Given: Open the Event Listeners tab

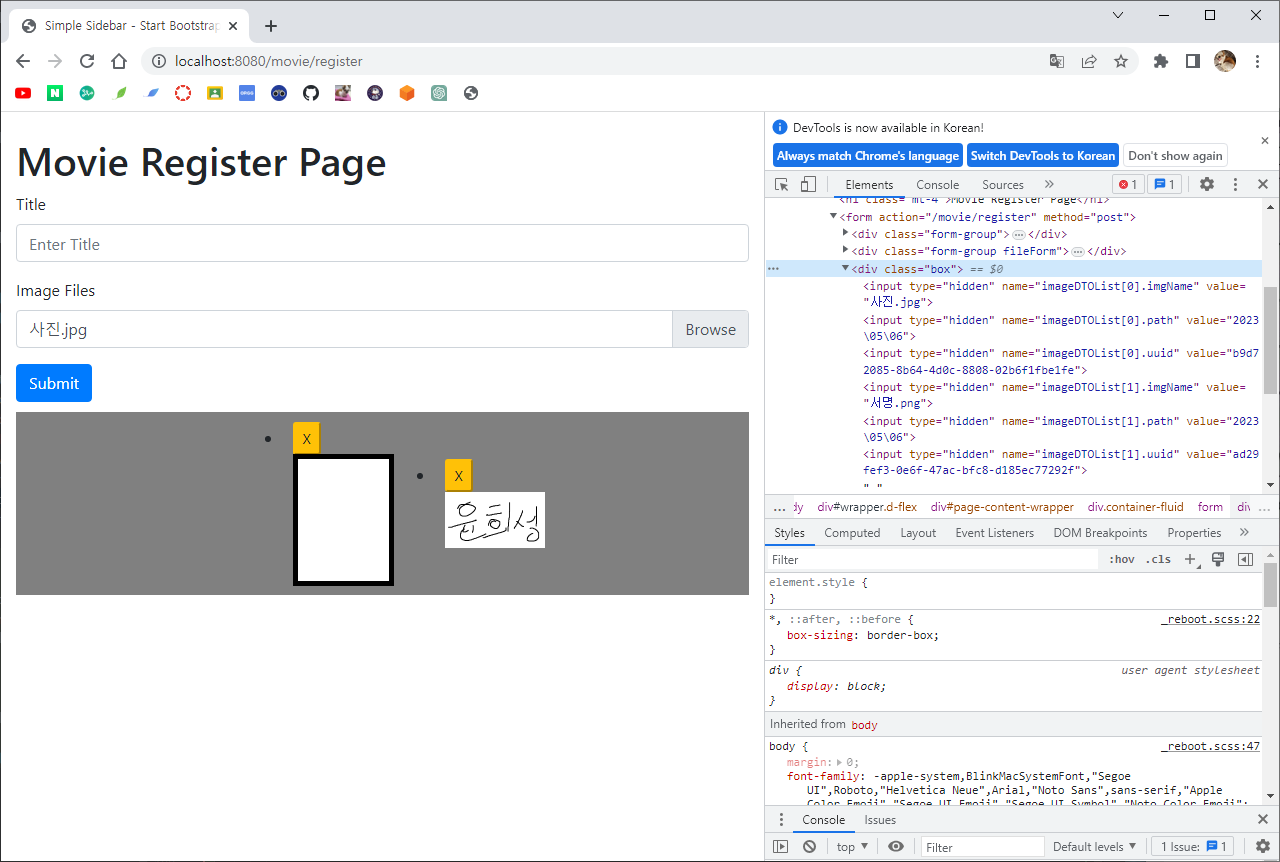Looking at the screenshot, I should [x=996, y=533].
